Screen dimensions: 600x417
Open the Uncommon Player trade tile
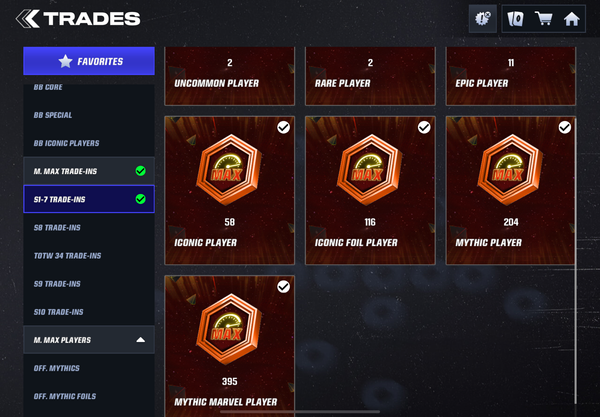[230, 76]
